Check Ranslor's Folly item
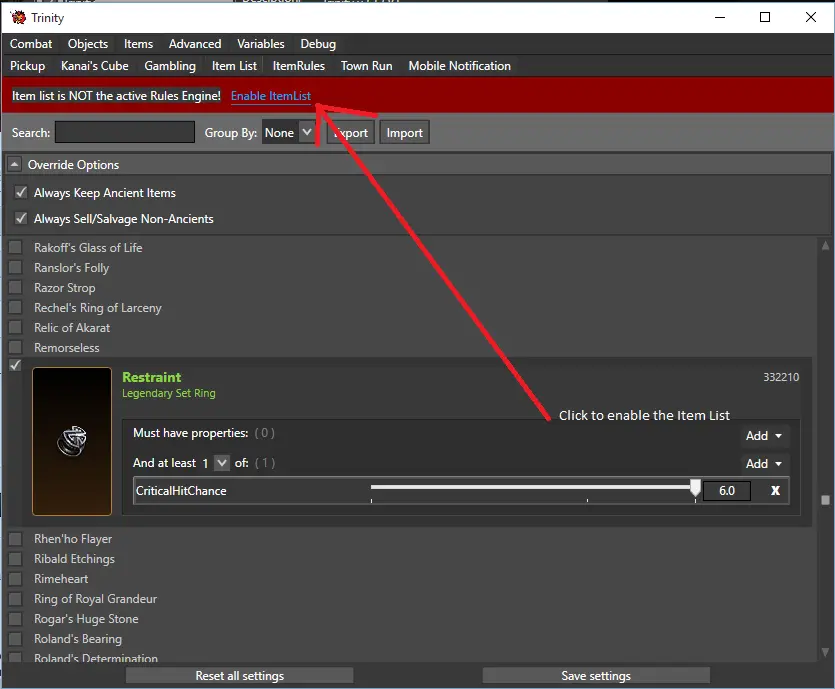Screen dimensions: 835x689 15,267
